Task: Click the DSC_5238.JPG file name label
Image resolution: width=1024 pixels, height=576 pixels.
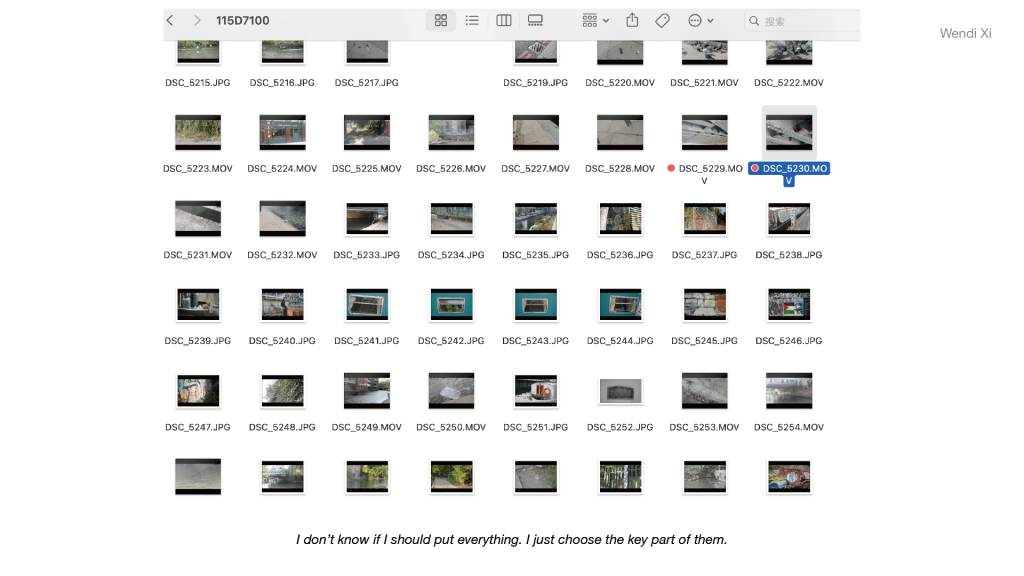Action: coord(789,255)
